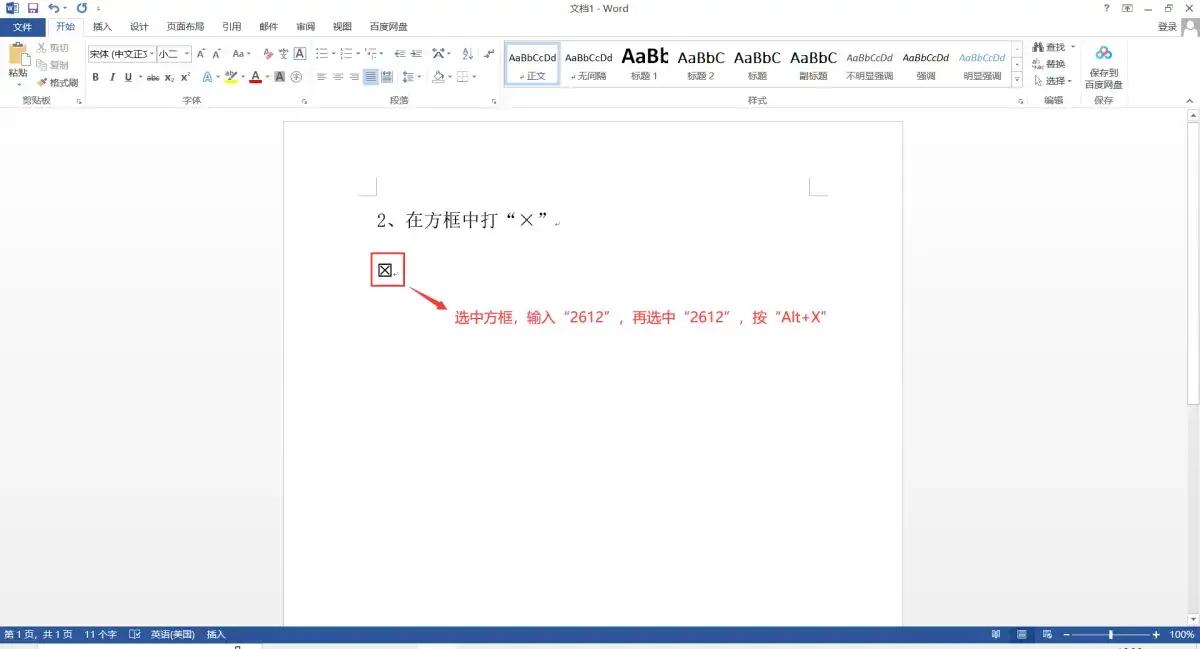Select the subscript icon
The width and height of the screenshot is (1200, 649).
point(169,75)
